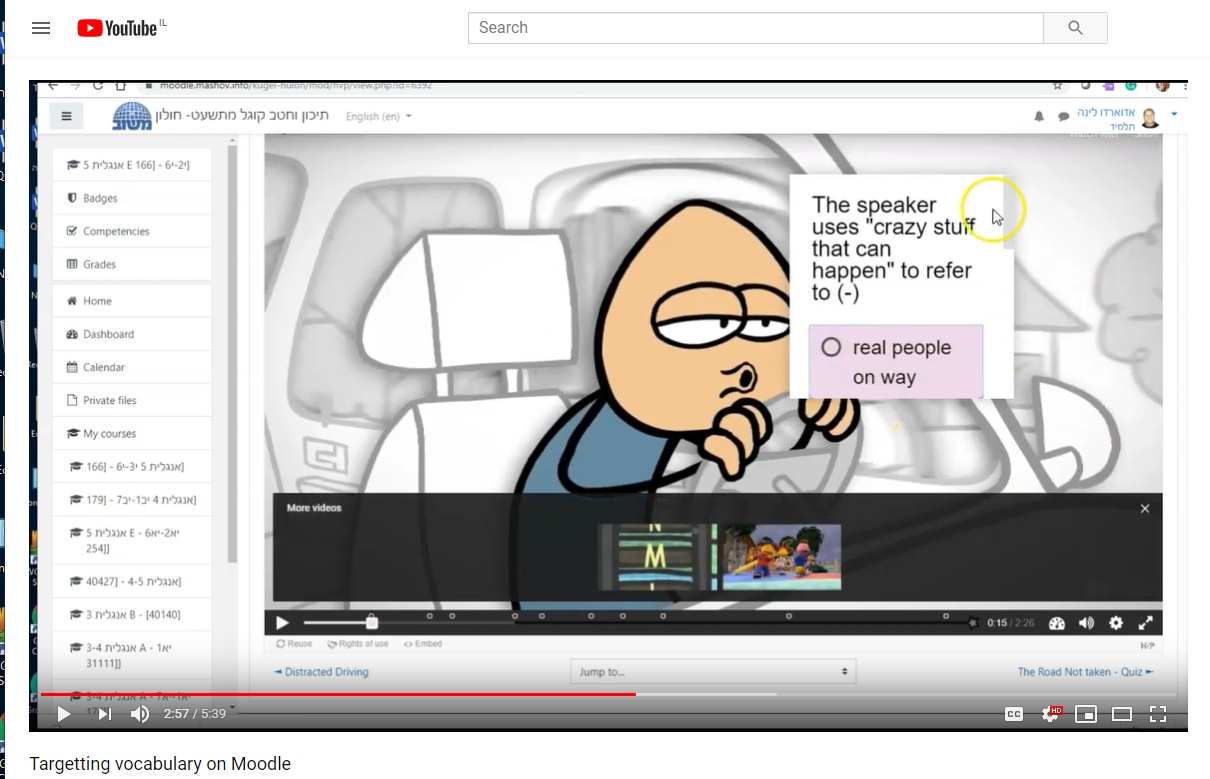Viewport: 1210px width, 779px height.
Task: Play the YouTube video
Action: click(64, 714)
